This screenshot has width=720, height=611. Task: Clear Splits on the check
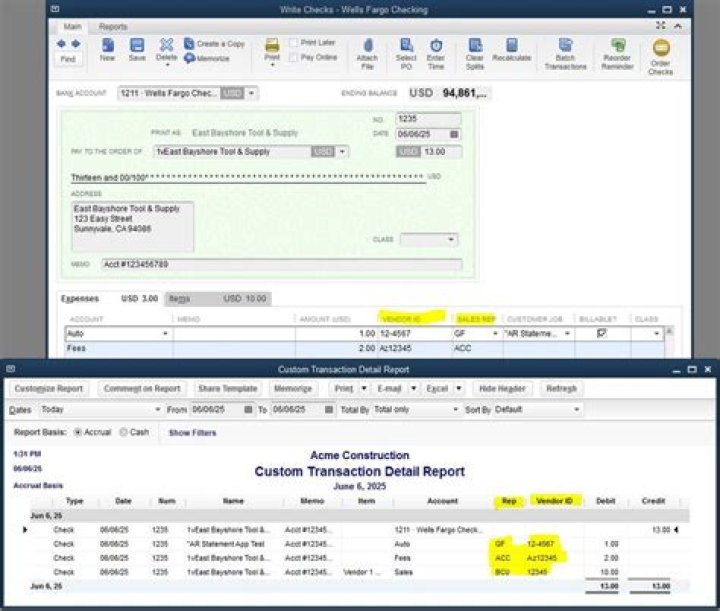pyautogui.click(x=474, y=54)
